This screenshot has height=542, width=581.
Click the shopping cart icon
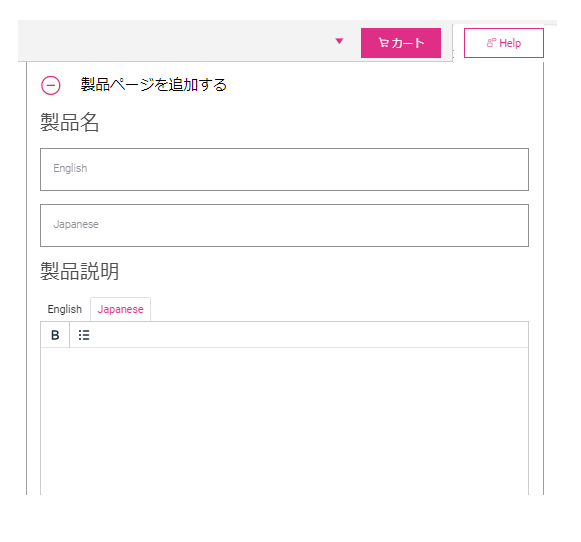(x=384, y=43)
